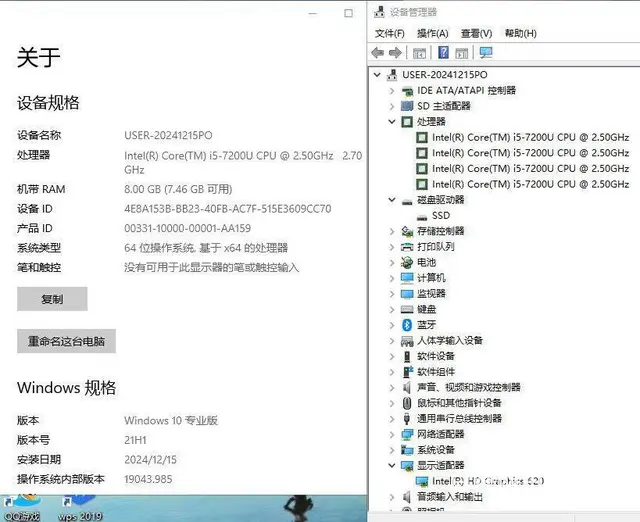This screenshot has width=640, height=522.
Task: Select the 蓝牙 Bluetooth icon
Action: point(407,325)
